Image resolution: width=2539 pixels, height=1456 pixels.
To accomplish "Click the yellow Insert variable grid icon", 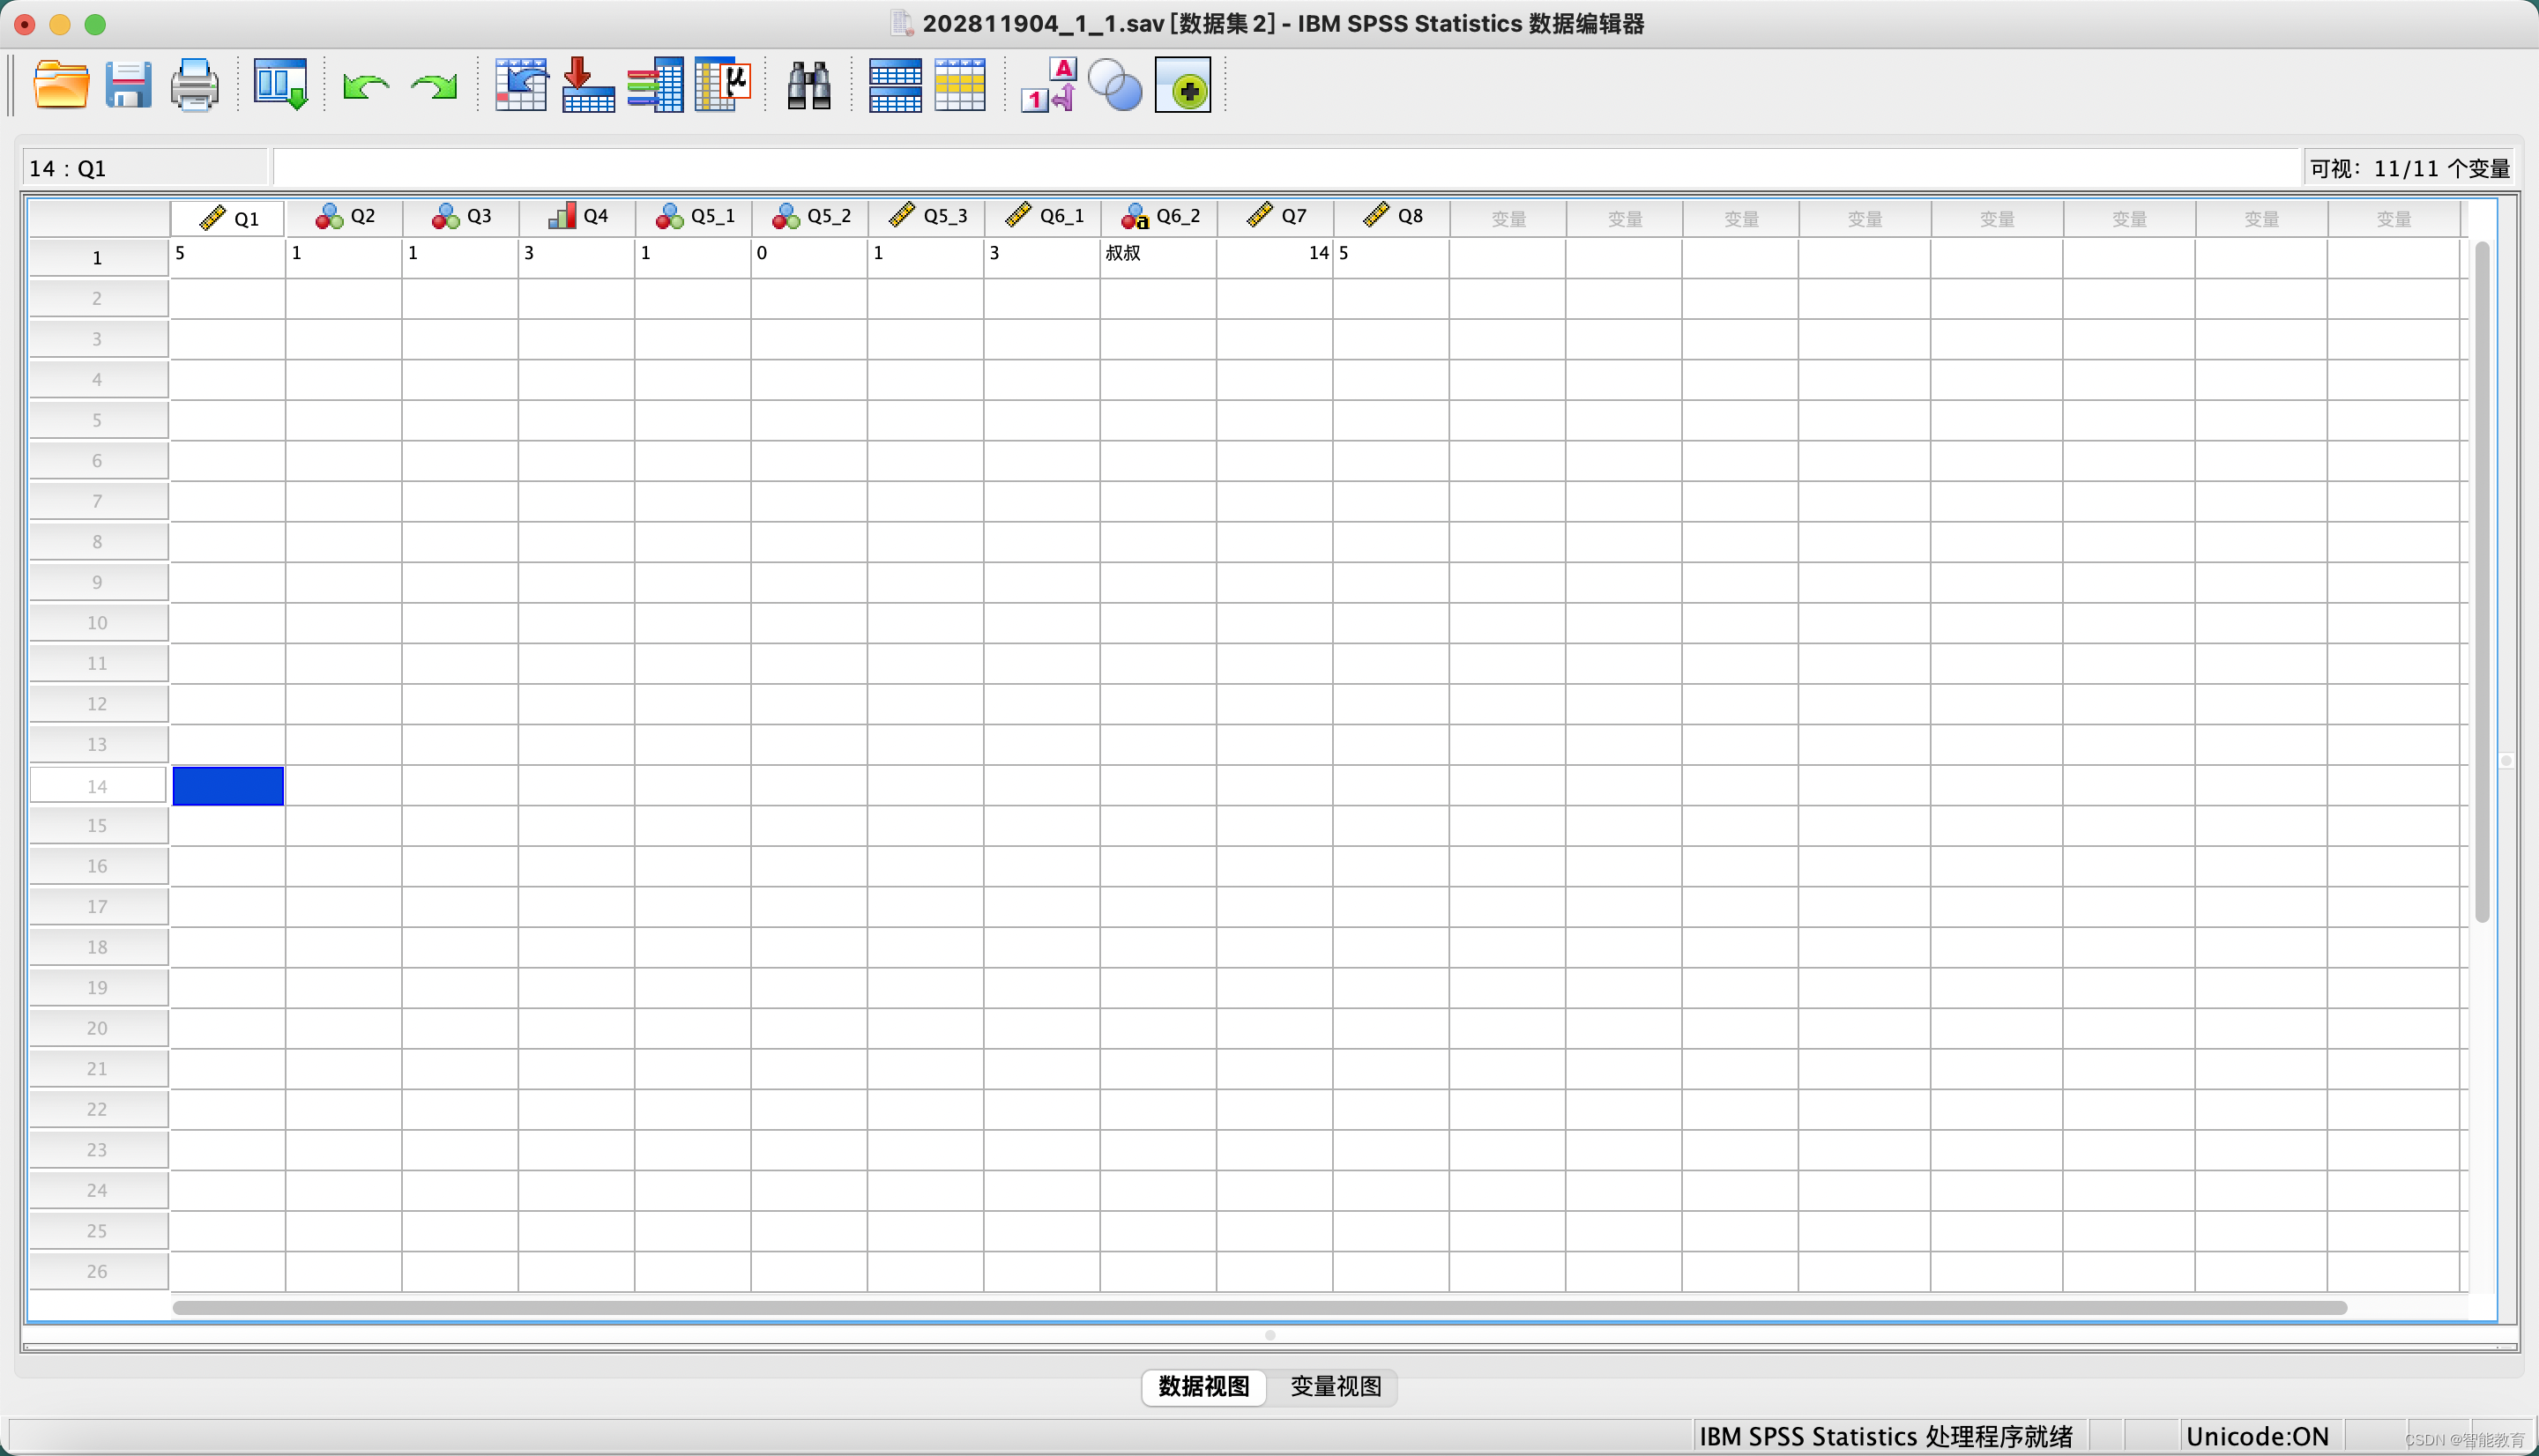I will 960,85.
